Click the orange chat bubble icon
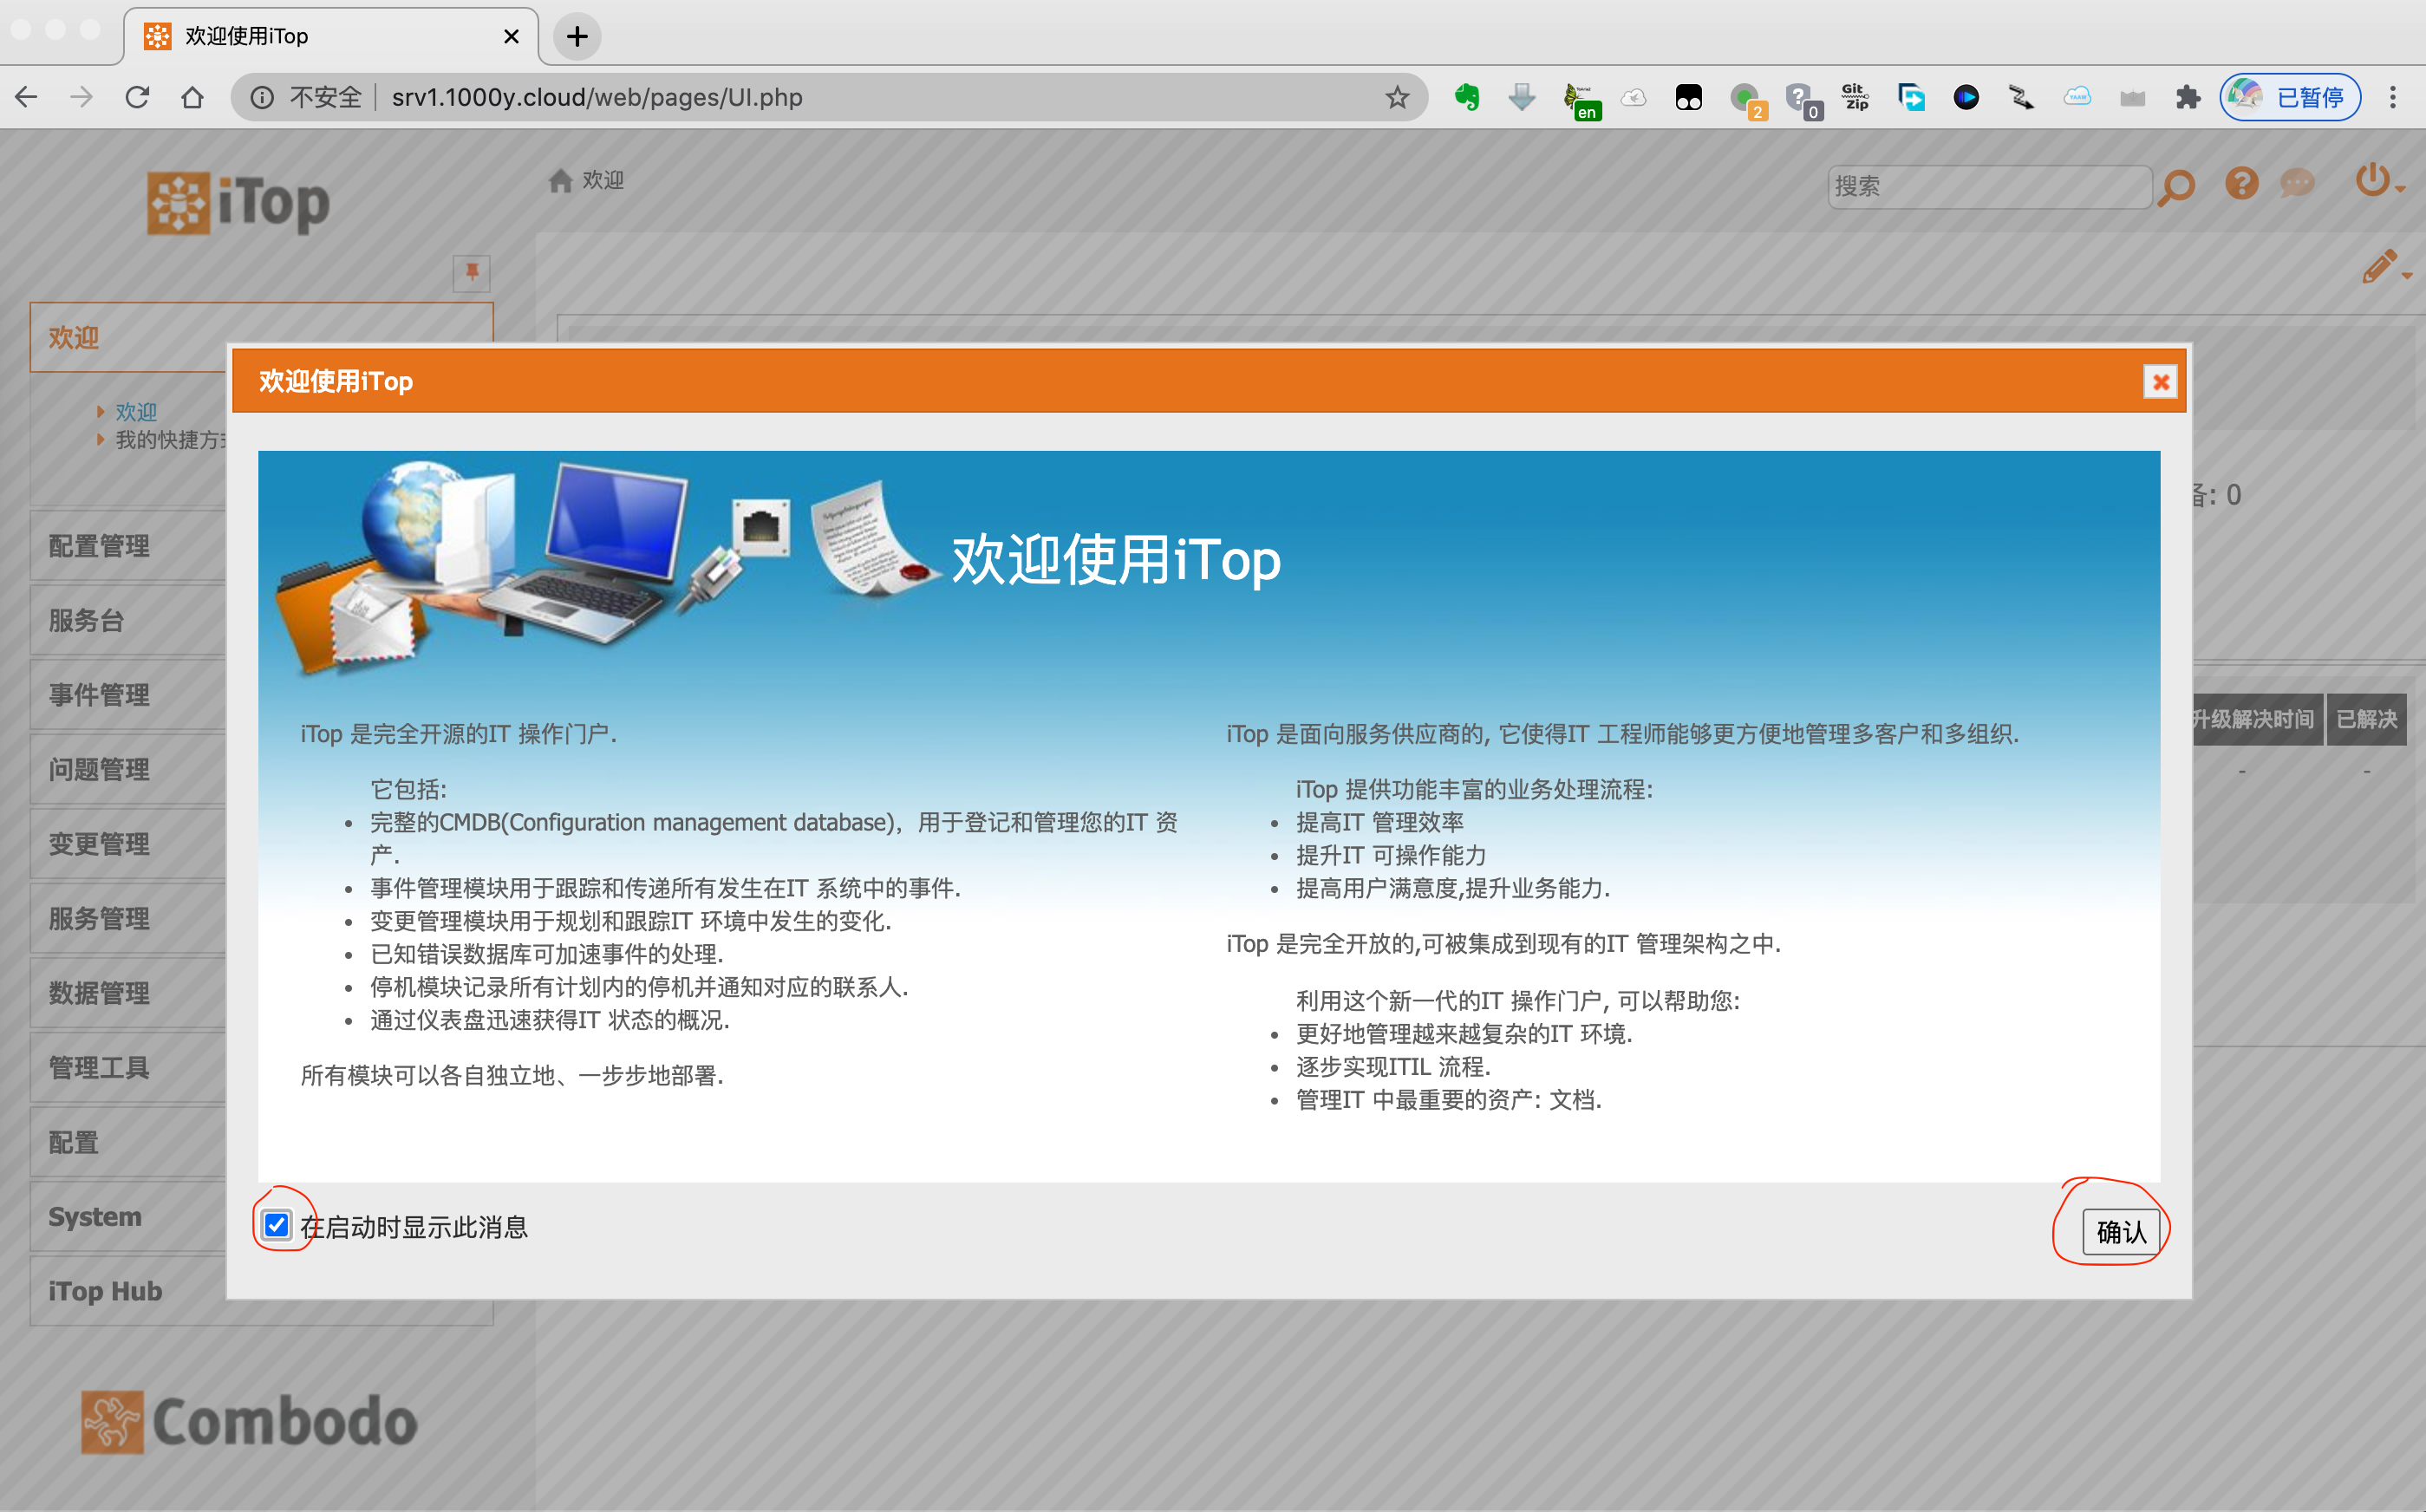 [x=2297, y=183]
